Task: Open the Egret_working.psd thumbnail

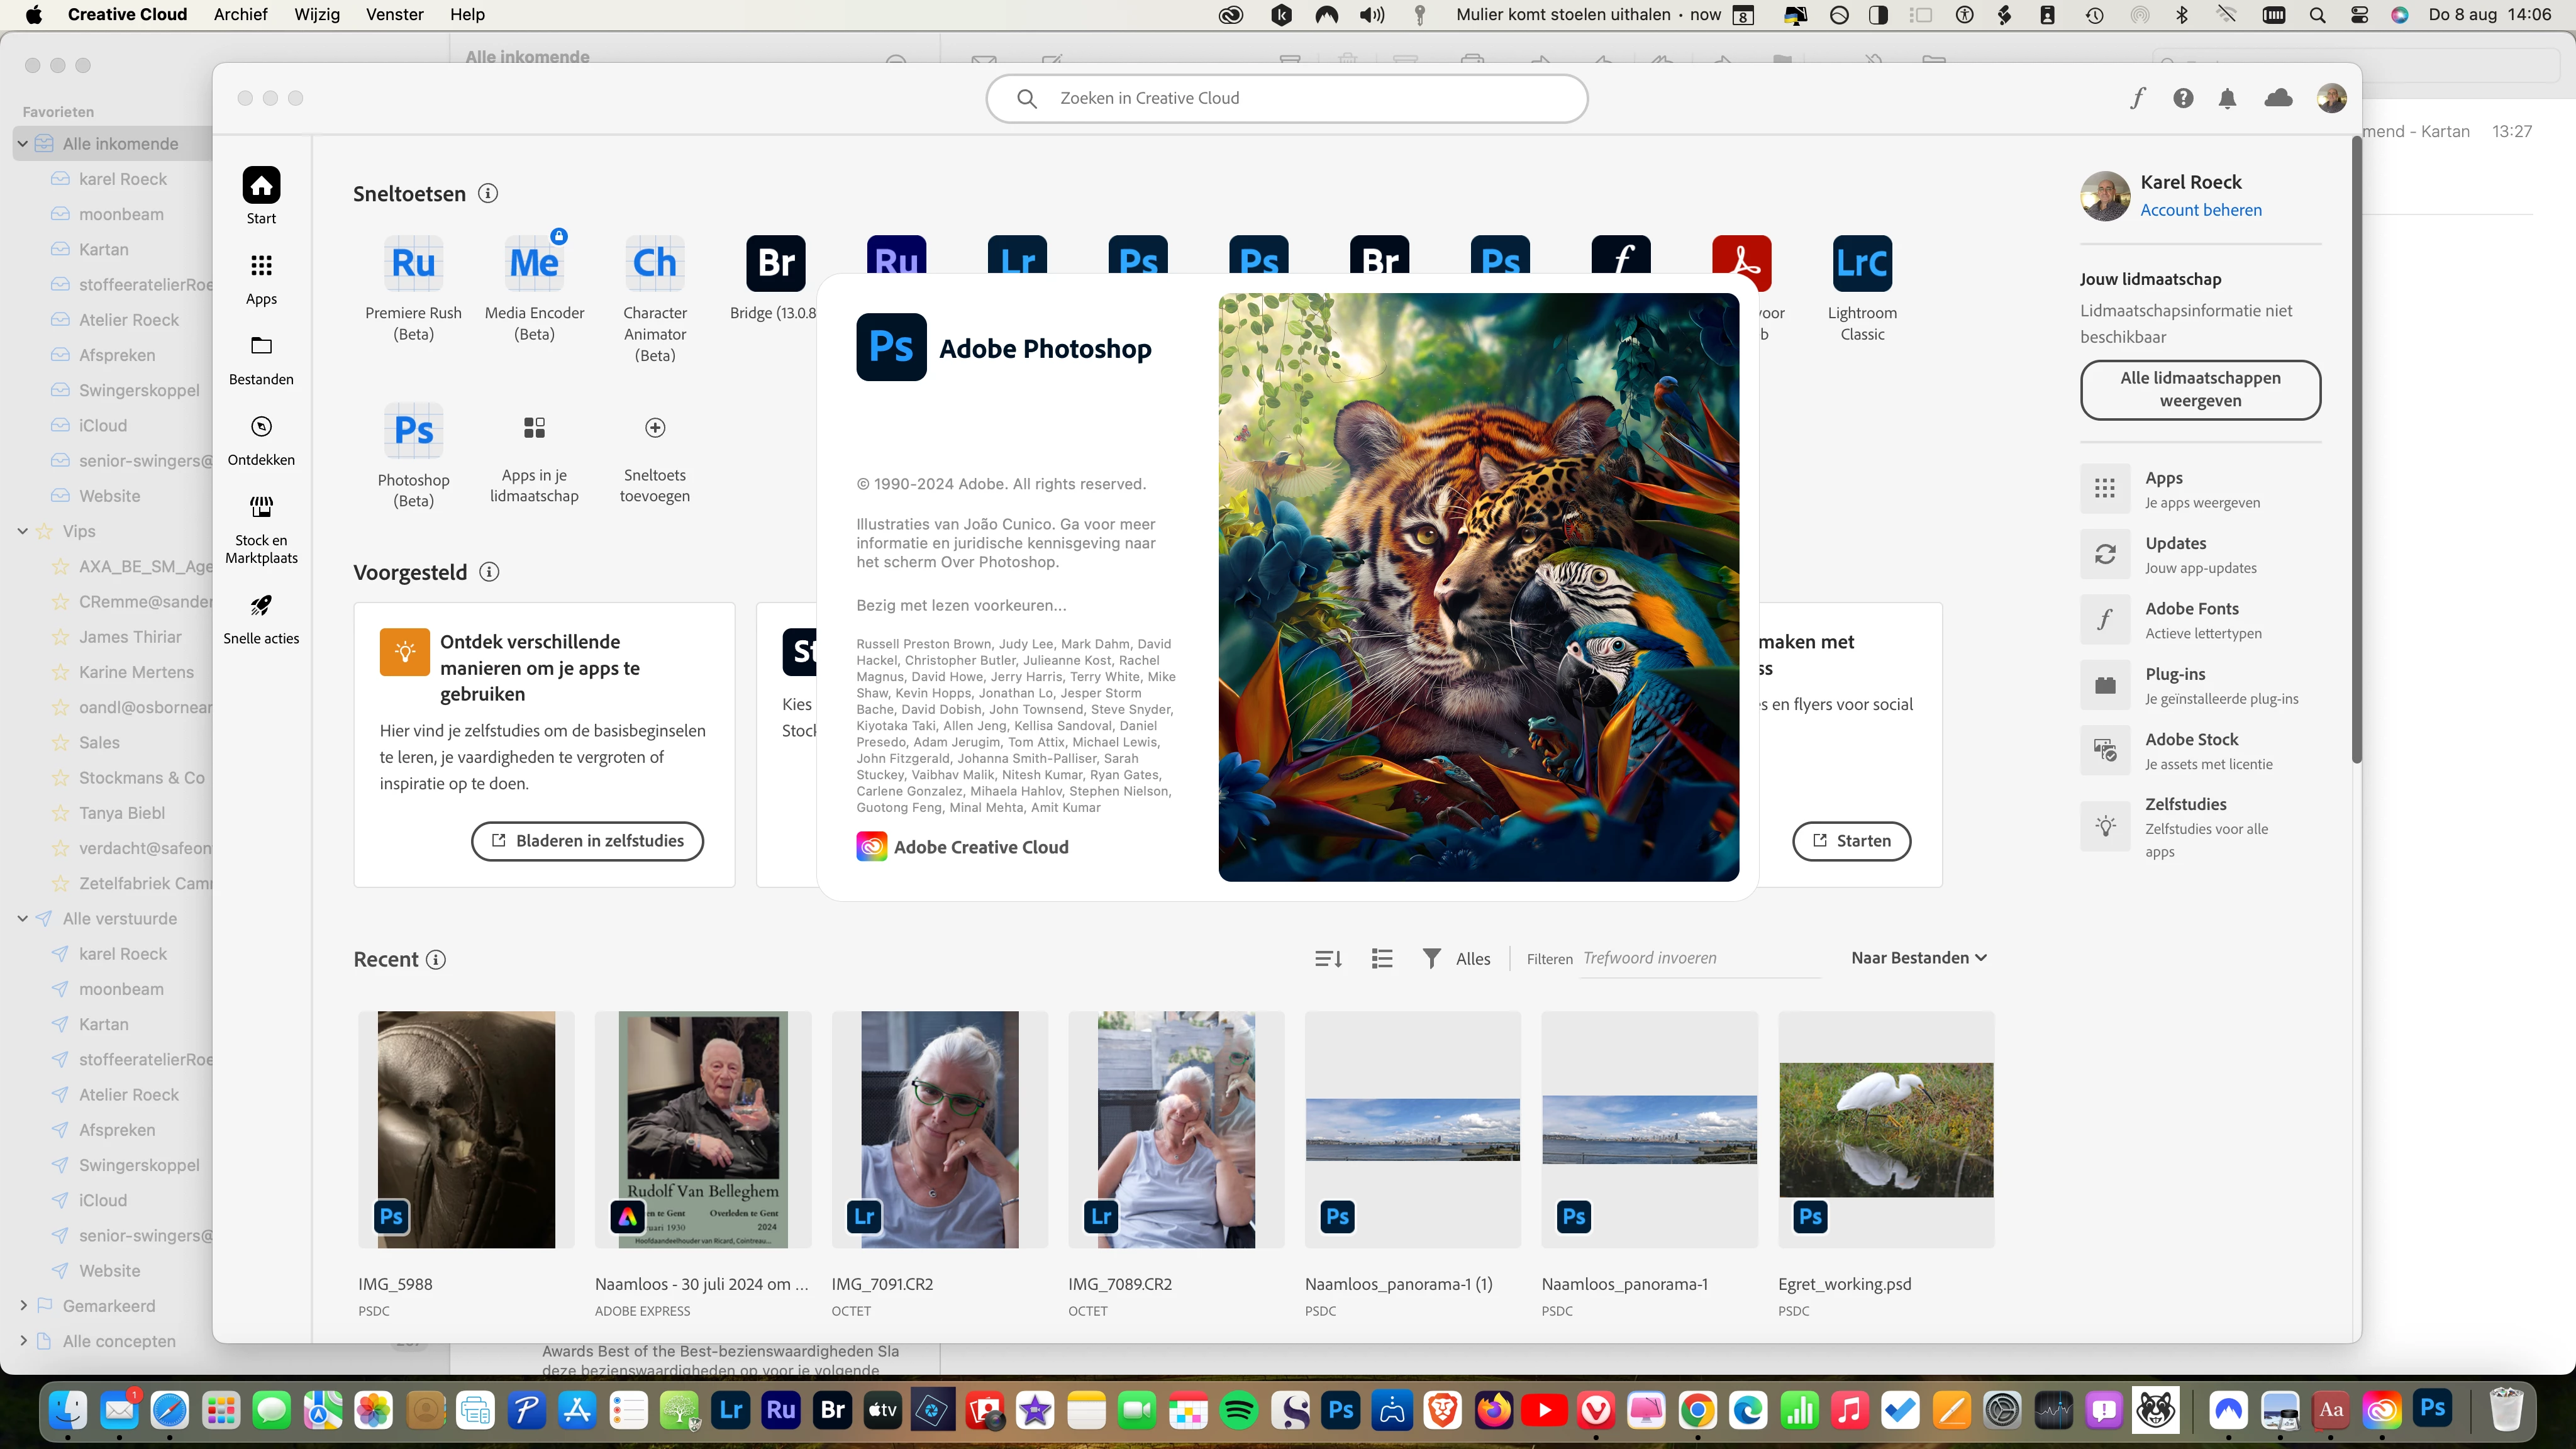Action: click(1885, 1129)
